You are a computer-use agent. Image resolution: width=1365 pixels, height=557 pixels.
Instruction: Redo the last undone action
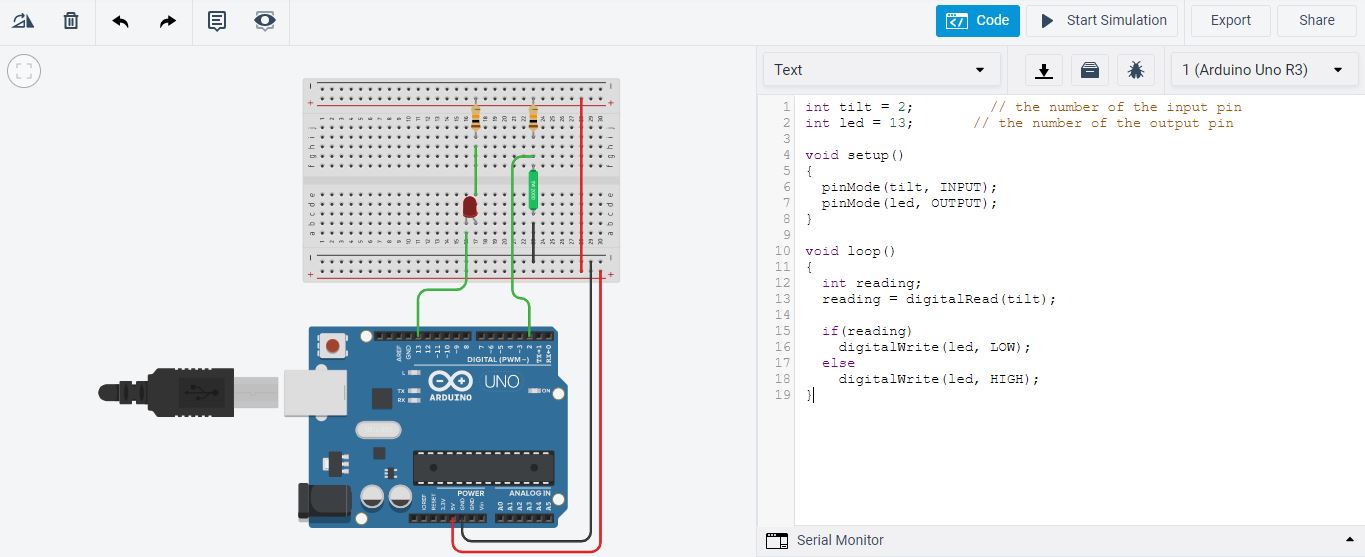168,20
